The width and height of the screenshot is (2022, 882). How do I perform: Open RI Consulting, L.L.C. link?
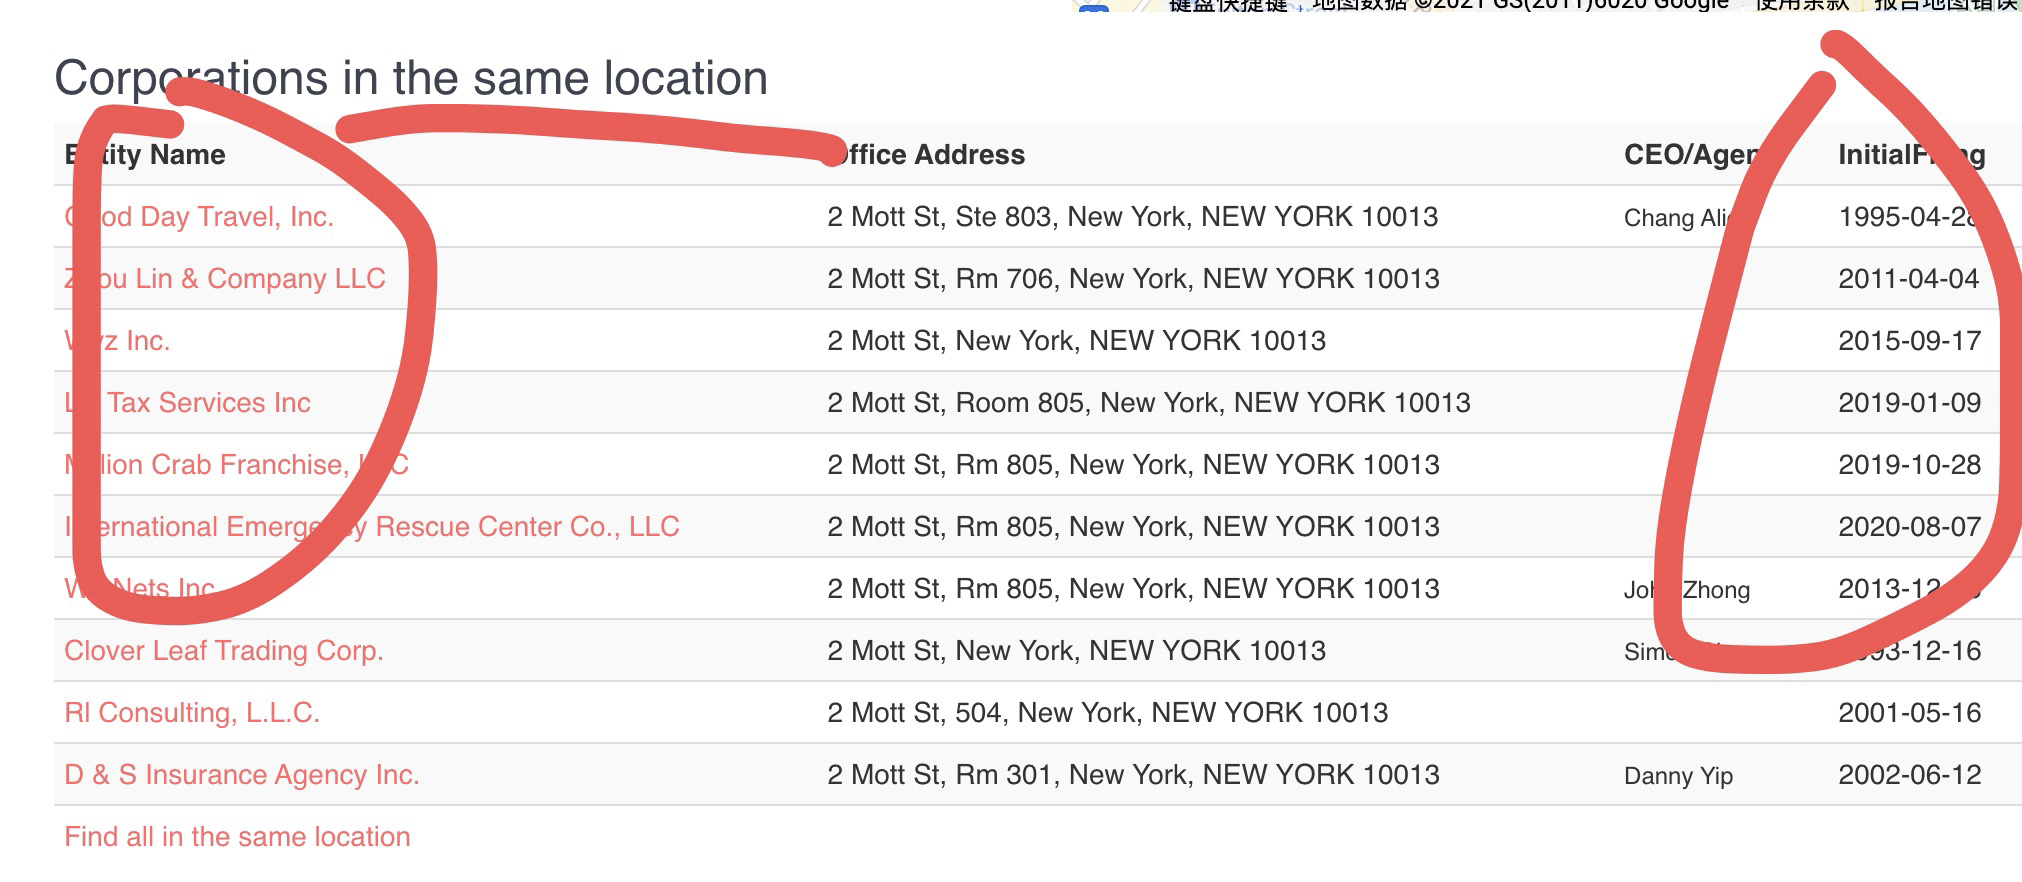192,713
